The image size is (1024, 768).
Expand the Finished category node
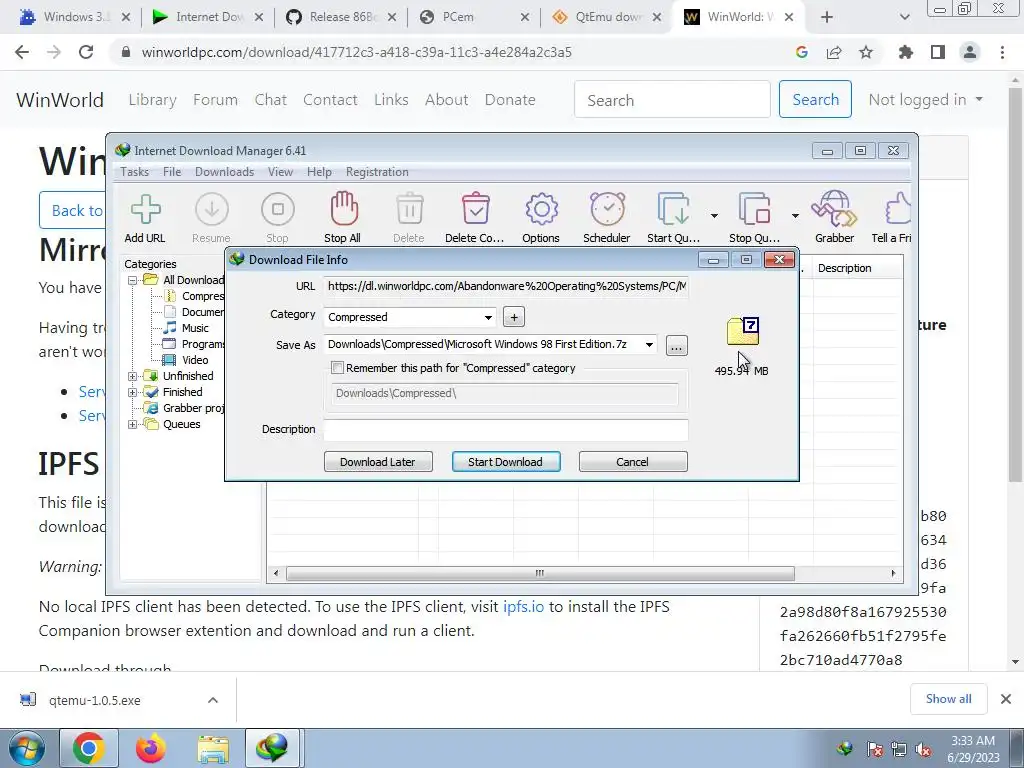coord(133,392)
